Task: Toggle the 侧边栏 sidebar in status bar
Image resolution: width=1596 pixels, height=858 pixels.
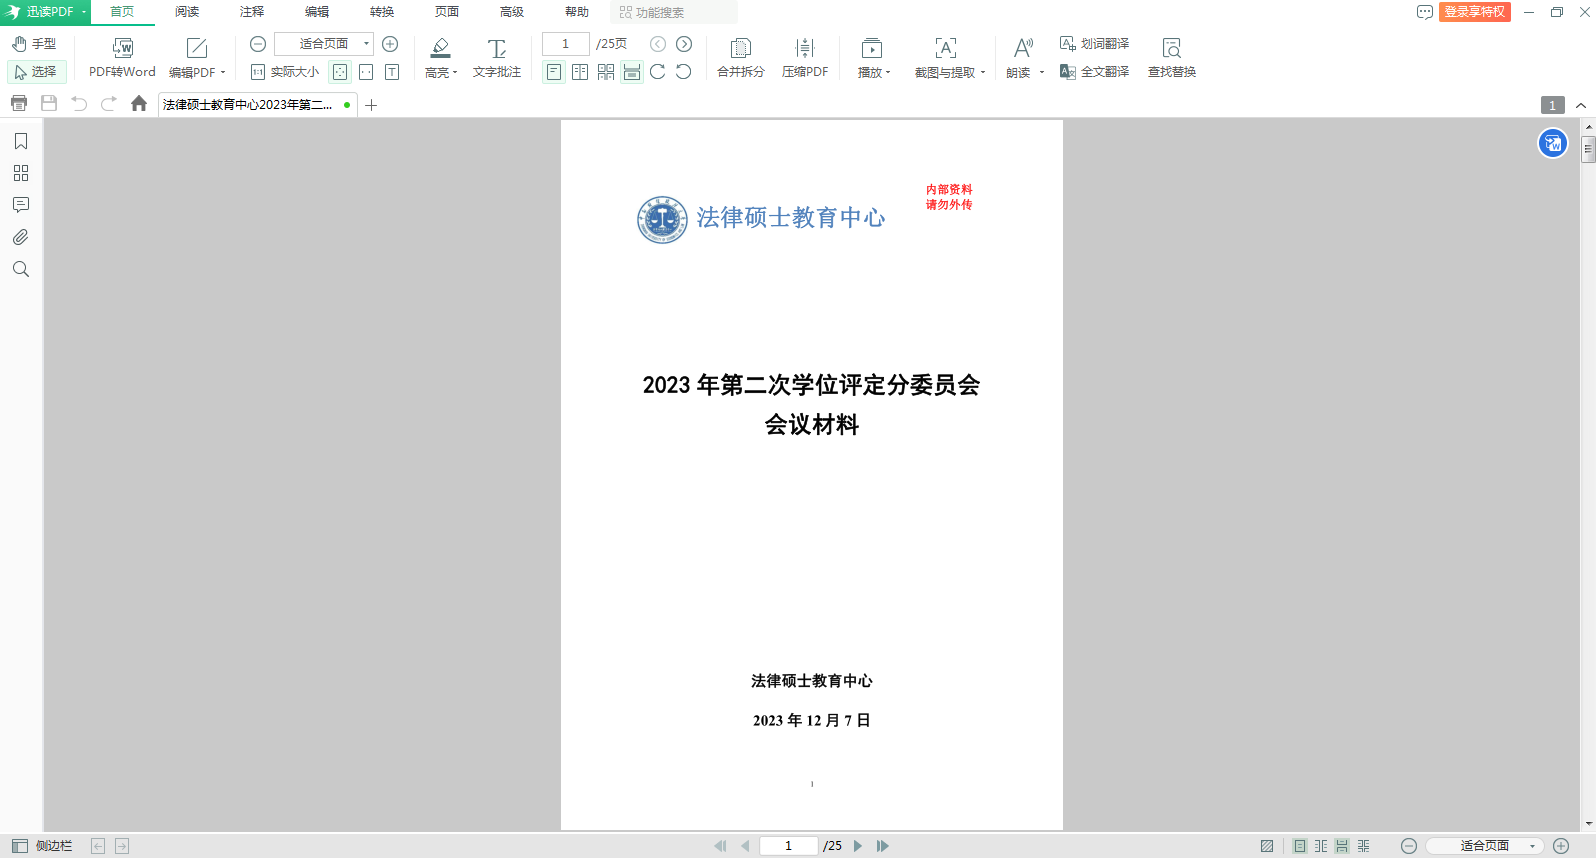Action: click(43, 846)
